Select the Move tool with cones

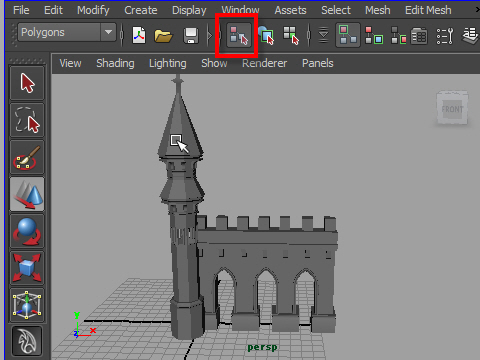(x=27, y=194)
